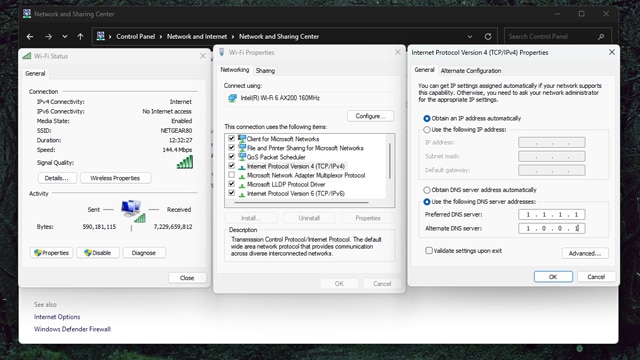Select Control Panel in the breadcrumb
640x360 pixels.
coord(136,37)
